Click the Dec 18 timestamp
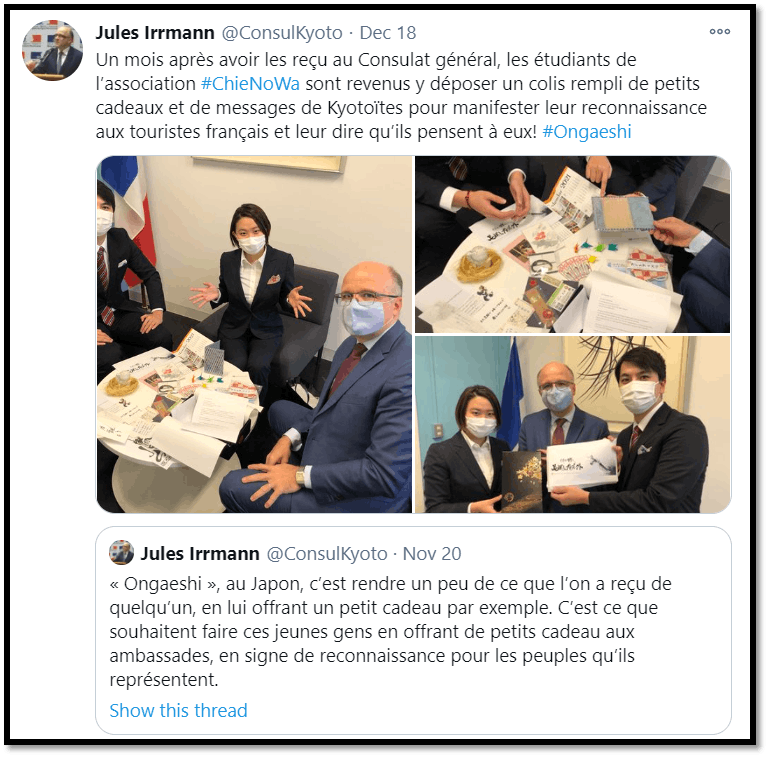Screen dimensions: 768x757 click(x=387, y=33)
